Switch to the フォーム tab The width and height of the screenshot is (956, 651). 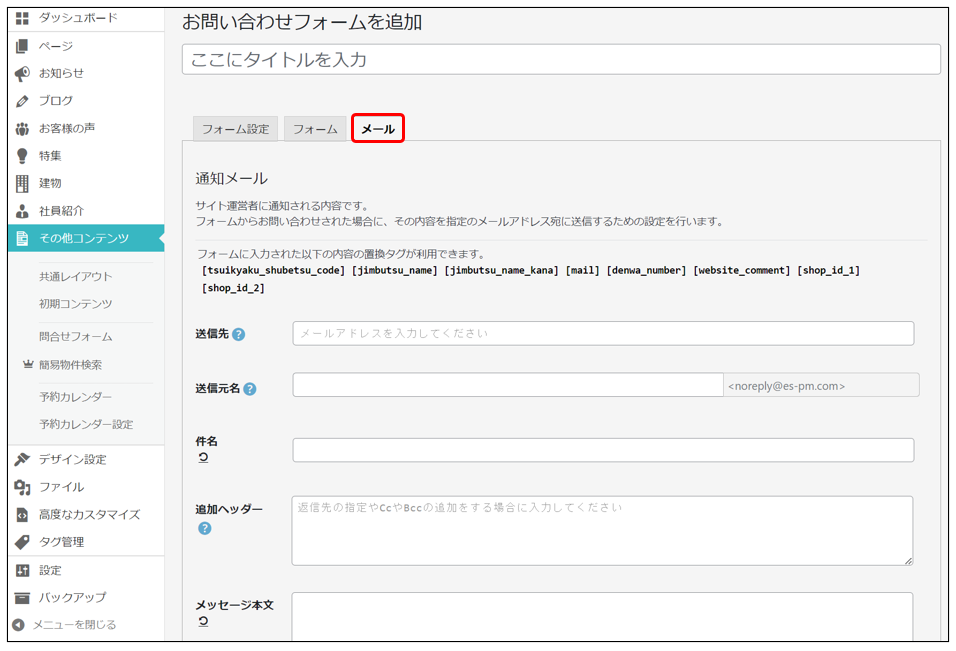[x=315, y=129]
